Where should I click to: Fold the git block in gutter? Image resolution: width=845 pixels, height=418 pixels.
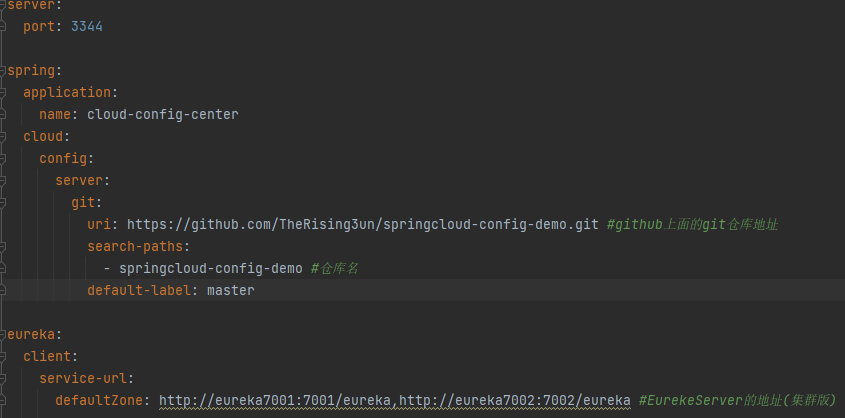[x=4, y=203]
